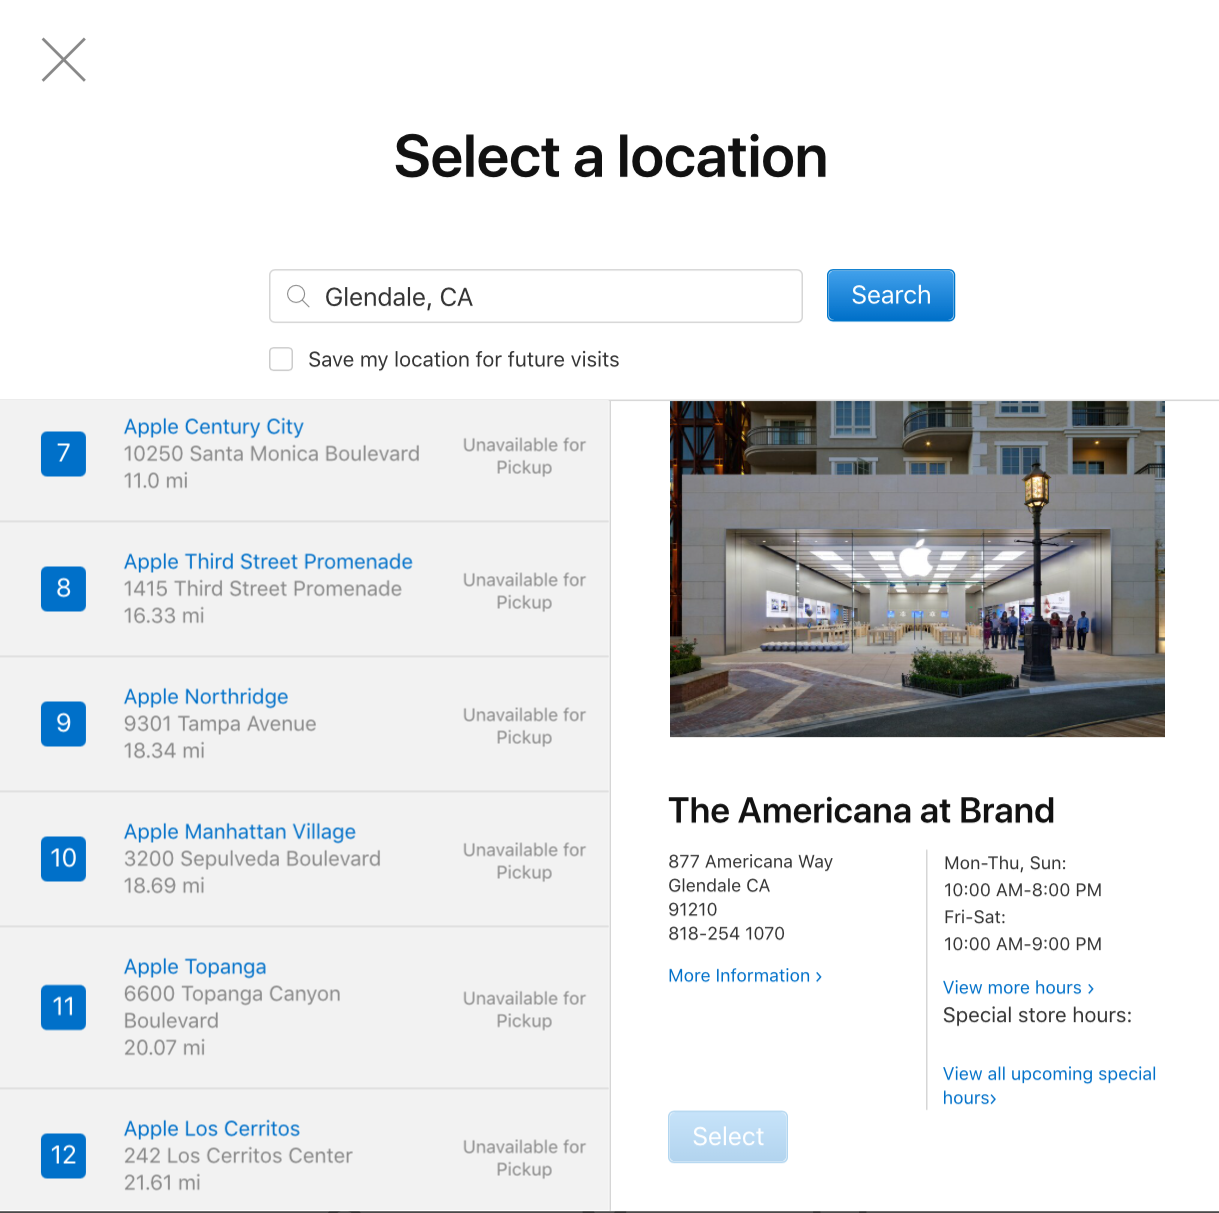Click the 18.69 mi distance text
Screen dimensions: 1219x1213
tap(164, 886)
